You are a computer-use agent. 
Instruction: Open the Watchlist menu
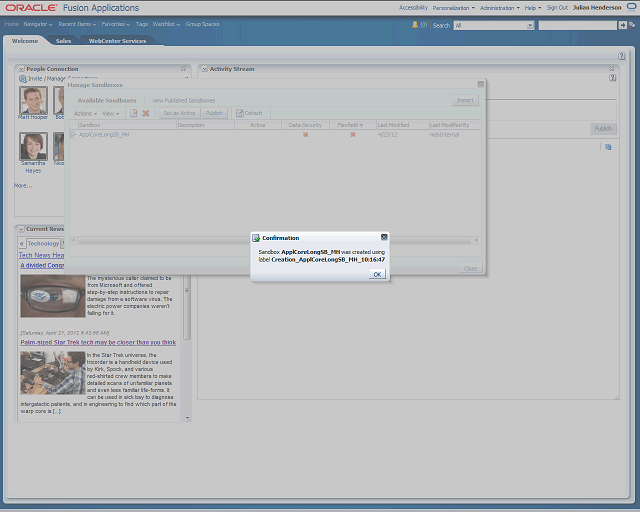click(166, 24)
